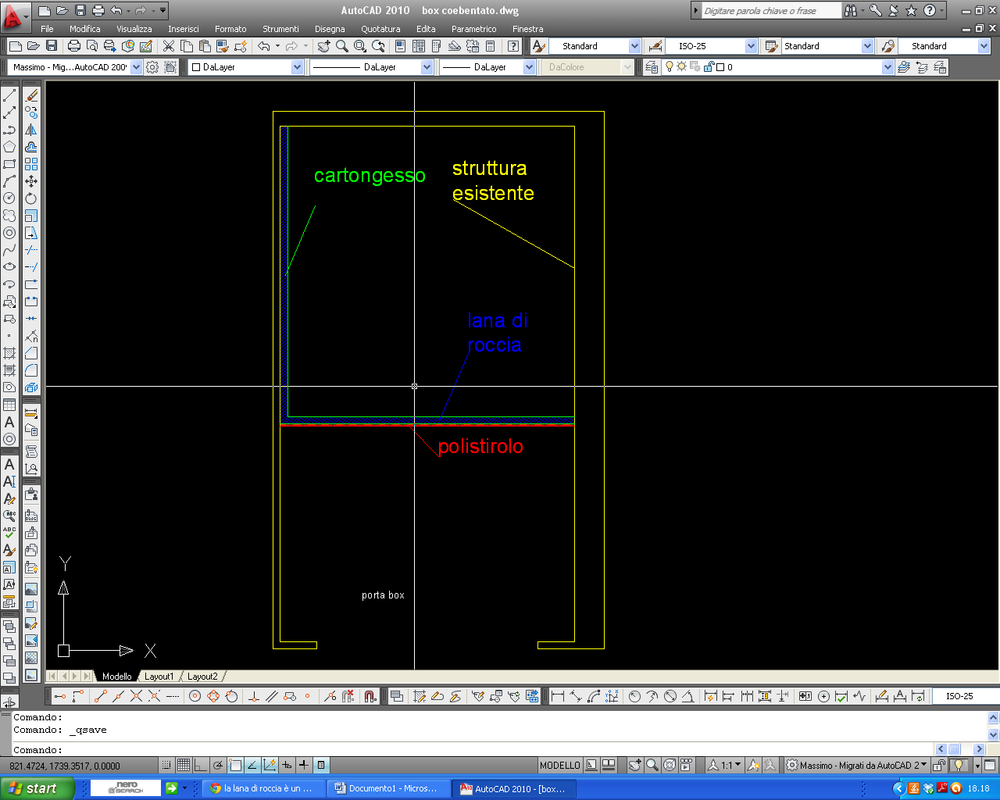
Task: Switch to the Layout2 tab
Action: click(x=202, y=676)
